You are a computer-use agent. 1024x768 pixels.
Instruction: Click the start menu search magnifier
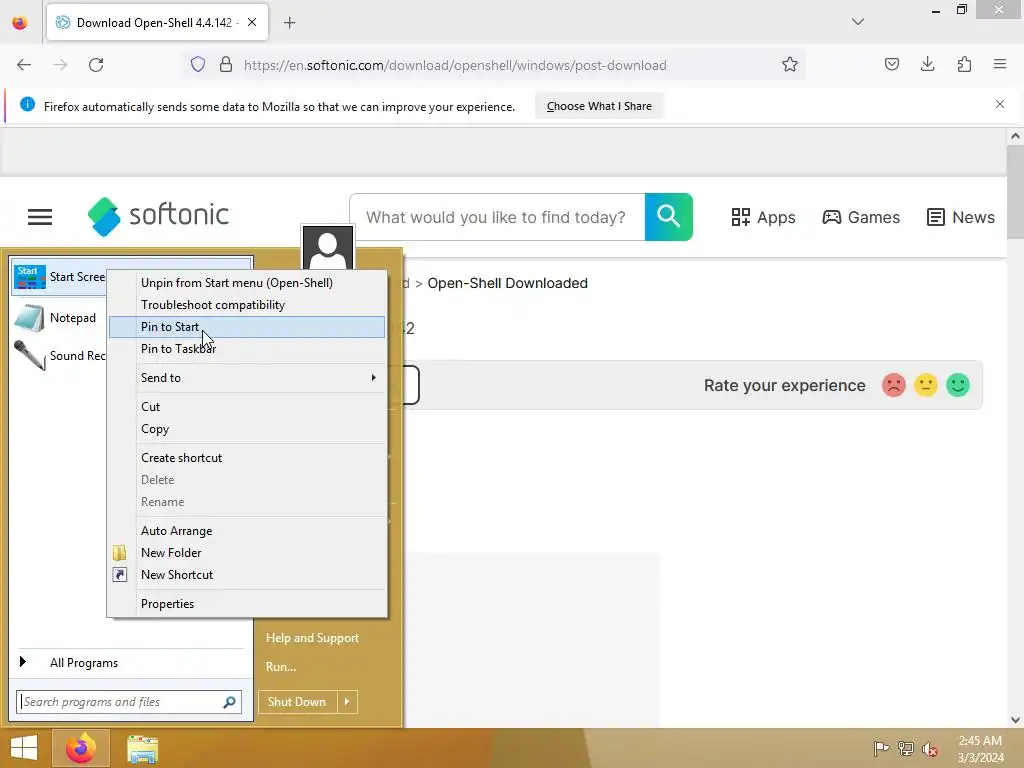[x=229, y=702]
